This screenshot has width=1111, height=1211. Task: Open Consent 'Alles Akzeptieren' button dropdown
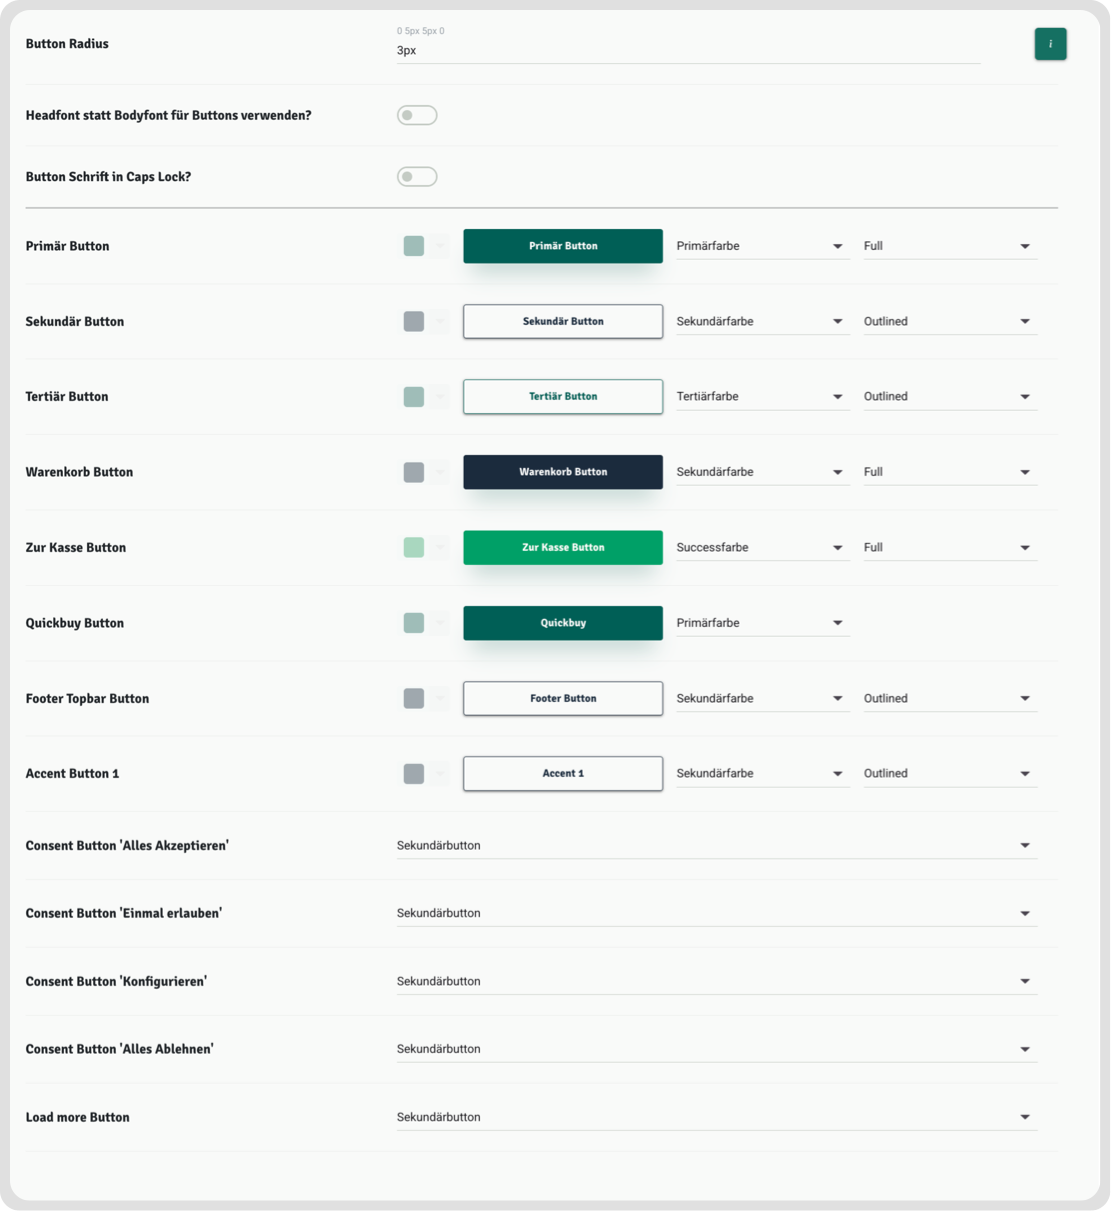(x=716, y=846)
